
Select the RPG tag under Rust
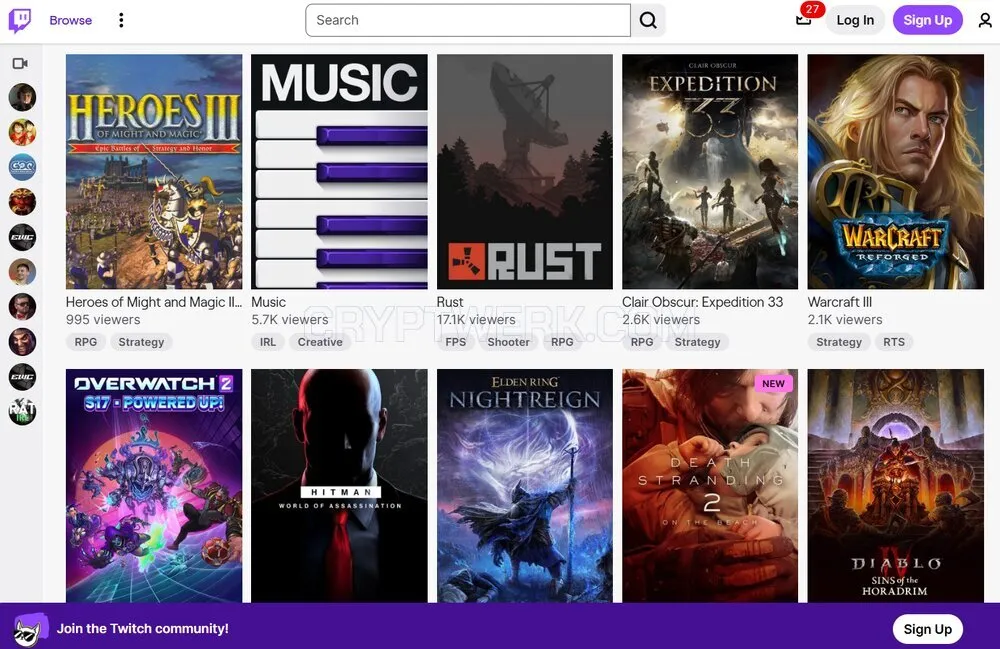pos(562,342)
